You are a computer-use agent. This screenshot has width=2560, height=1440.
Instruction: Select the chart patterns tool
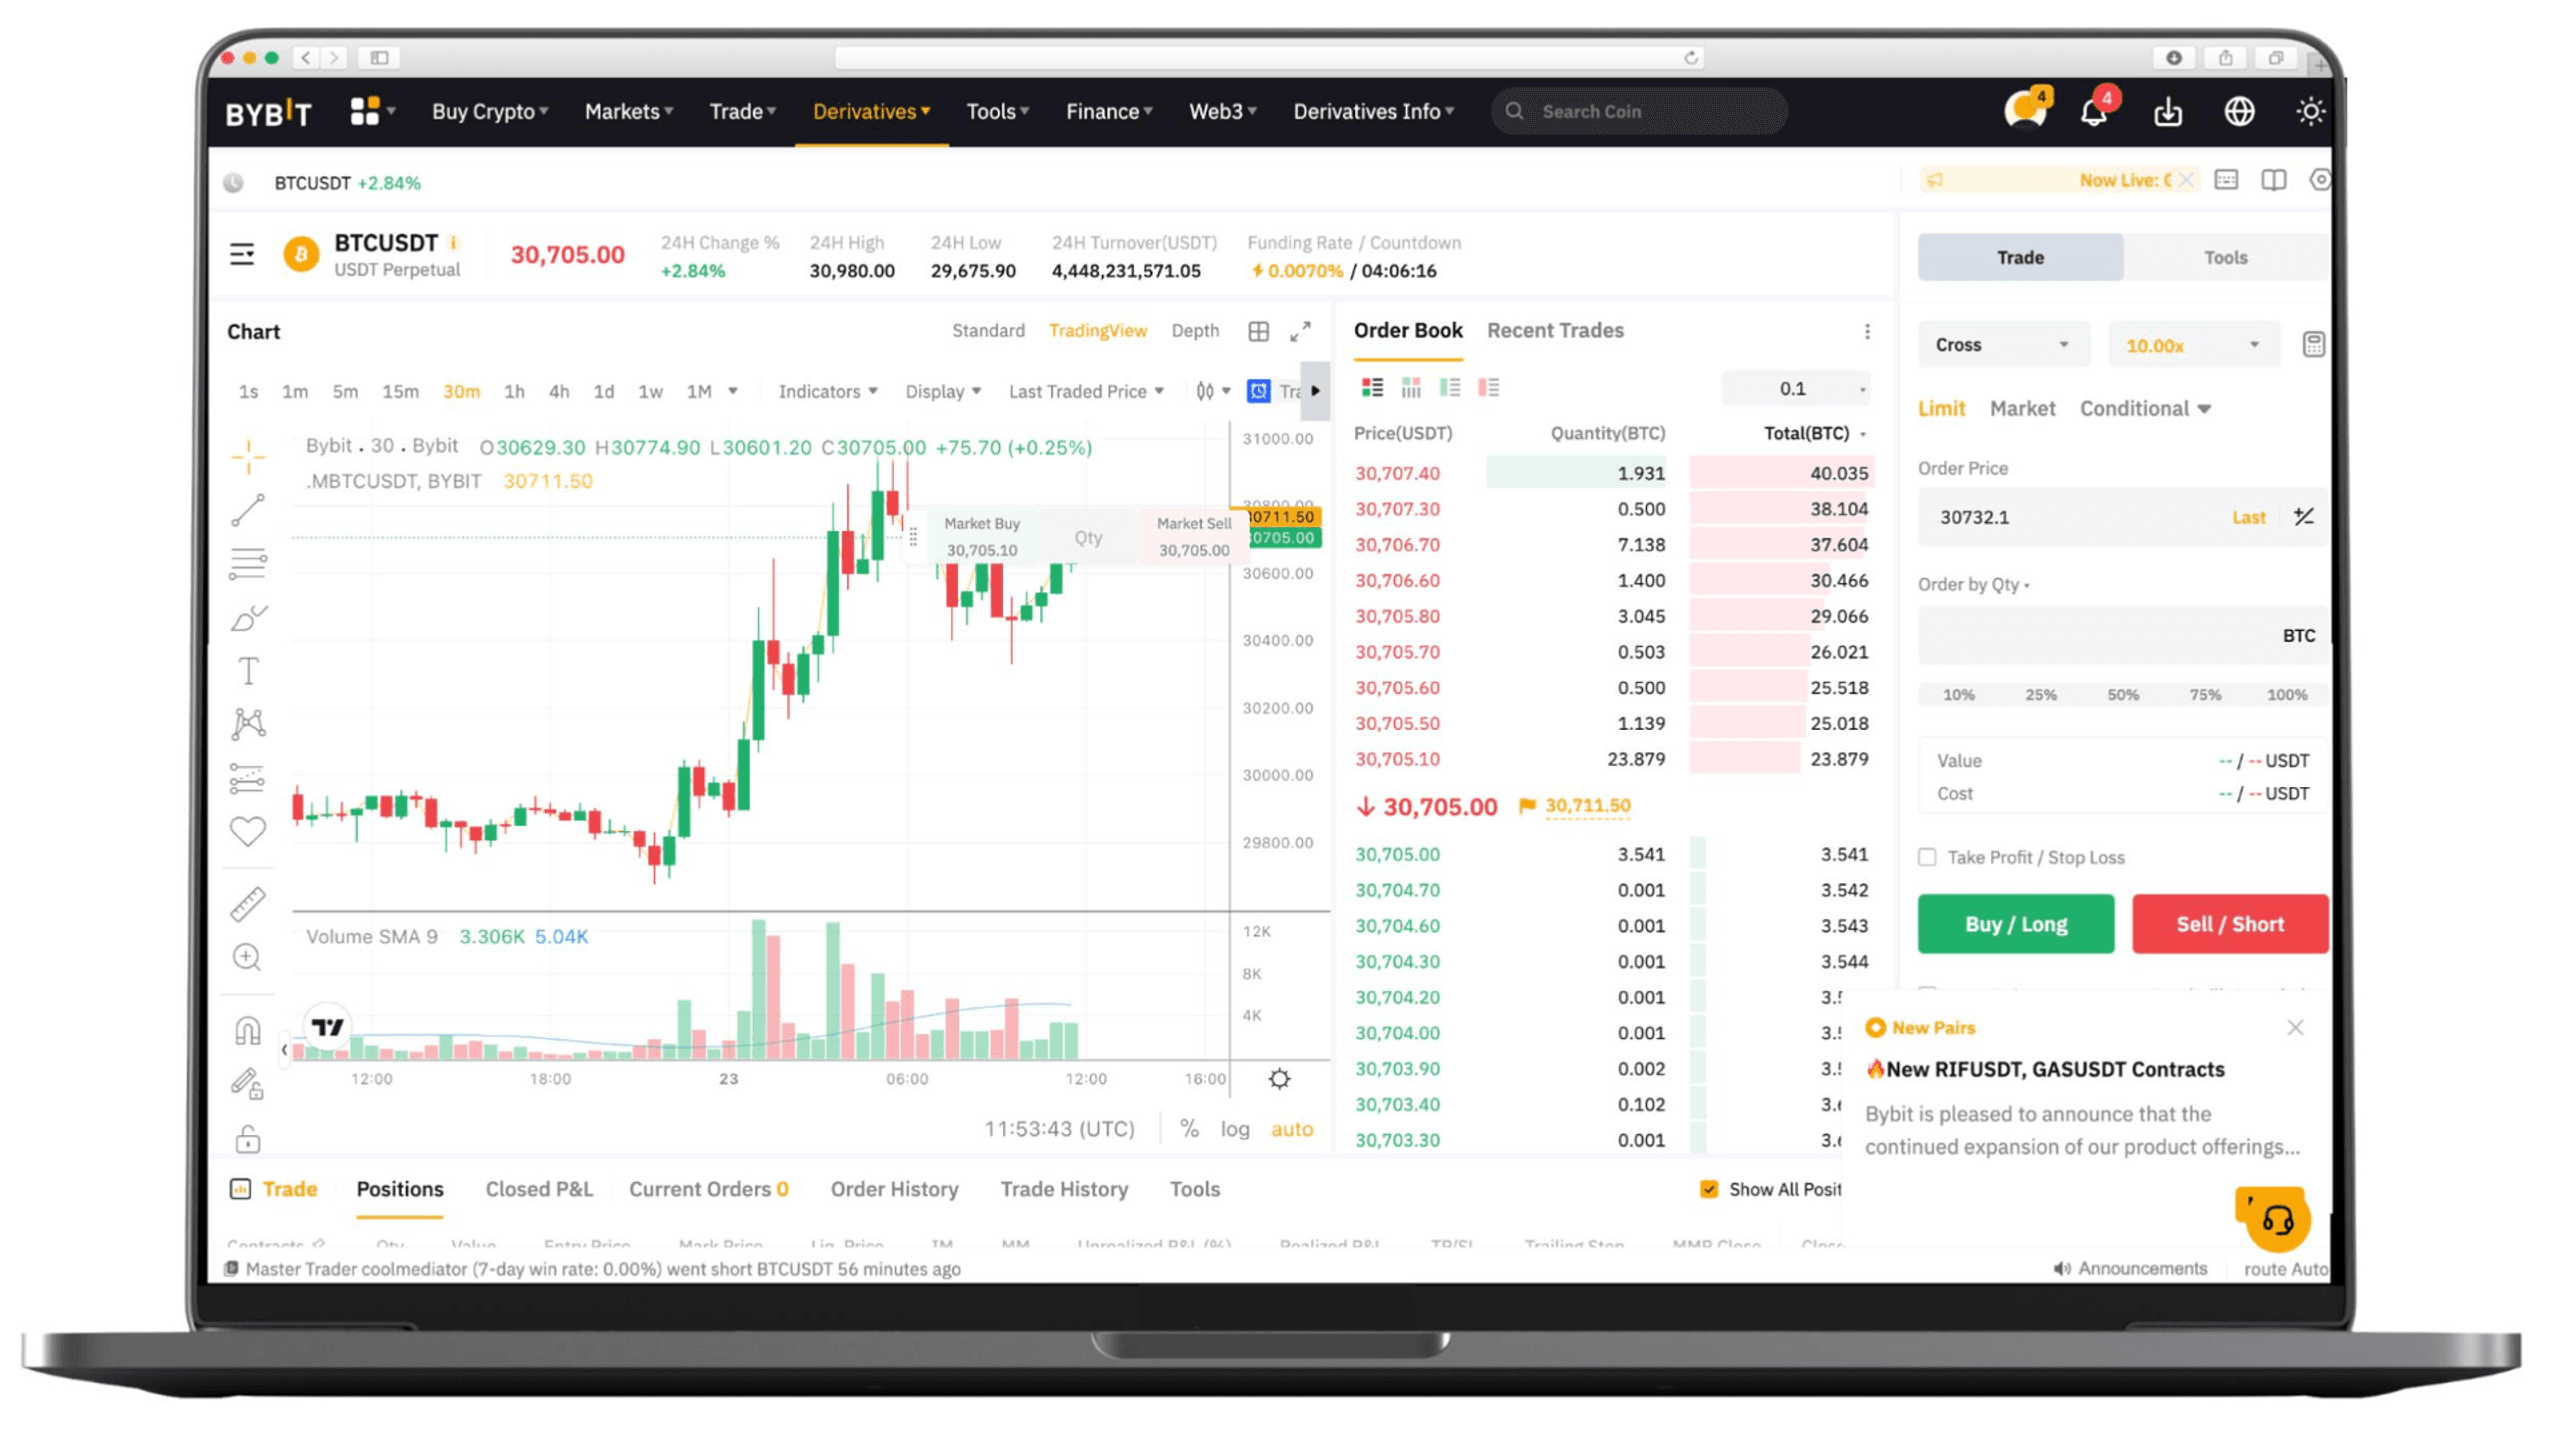click(248, 724)
